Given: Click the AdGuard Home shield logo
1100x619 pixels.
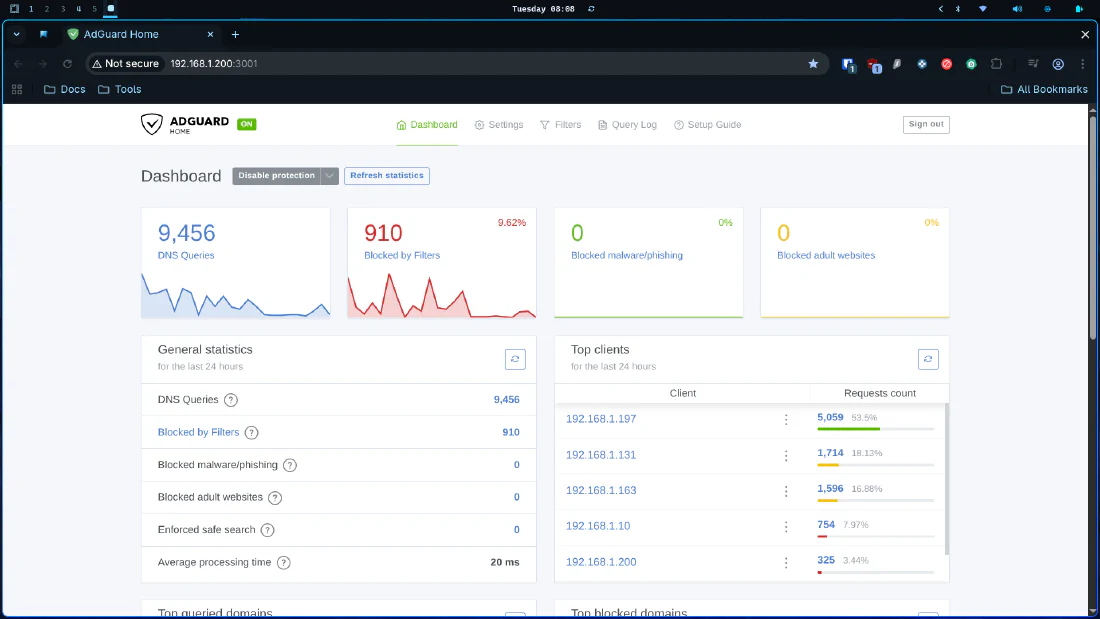Looking at the screenshot, I should click(x=152, y=124).
